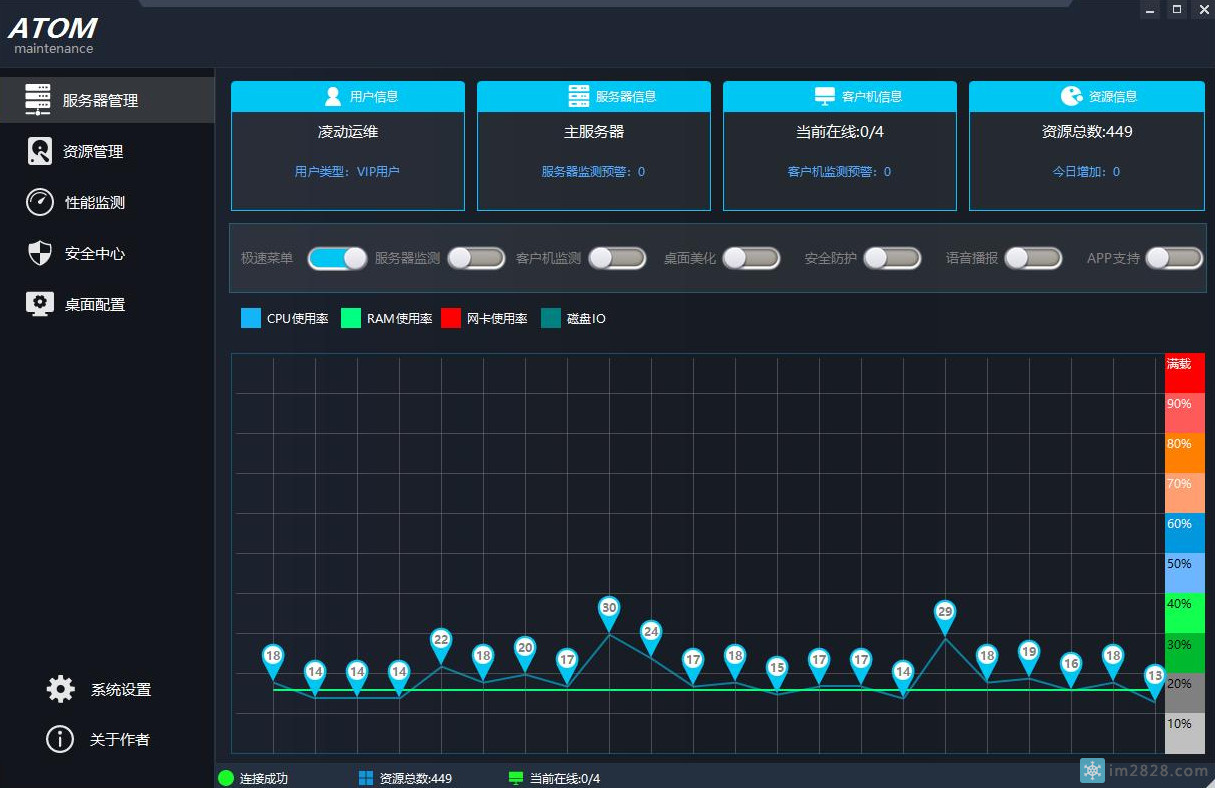Click 连接成功 in the status bar
Screen dimensions: 1215x788
point(252,777)
